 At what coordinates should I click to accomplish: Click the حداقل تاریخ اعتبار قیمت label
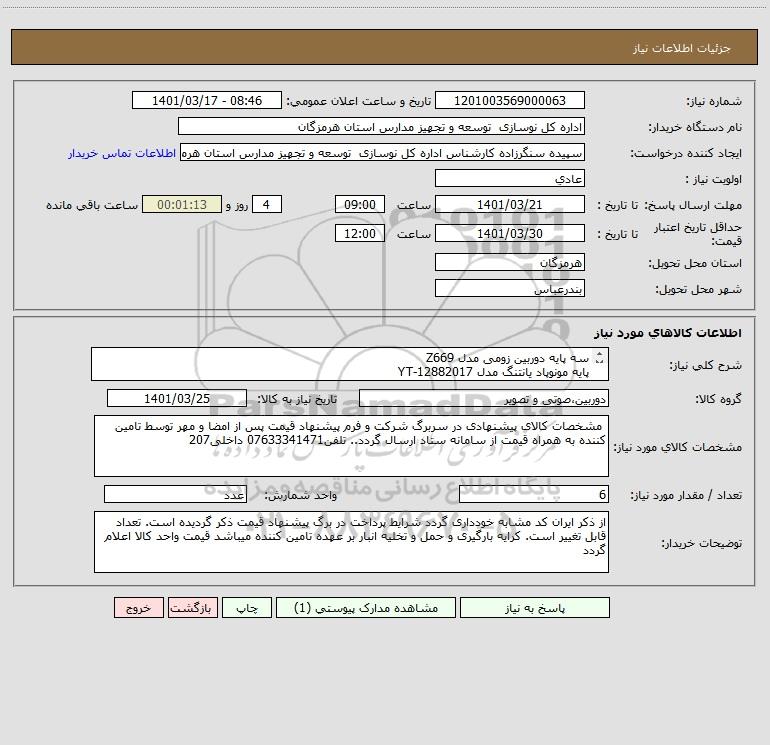[x=698, y=234]
